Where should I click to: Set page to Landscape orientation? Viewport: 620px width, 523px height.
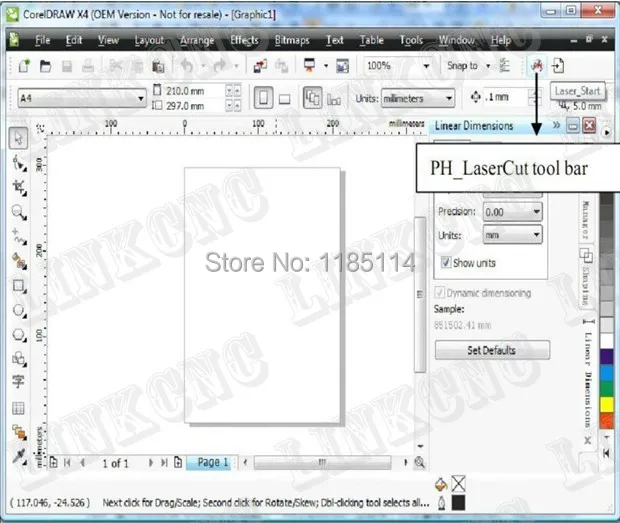click(285, 98)
